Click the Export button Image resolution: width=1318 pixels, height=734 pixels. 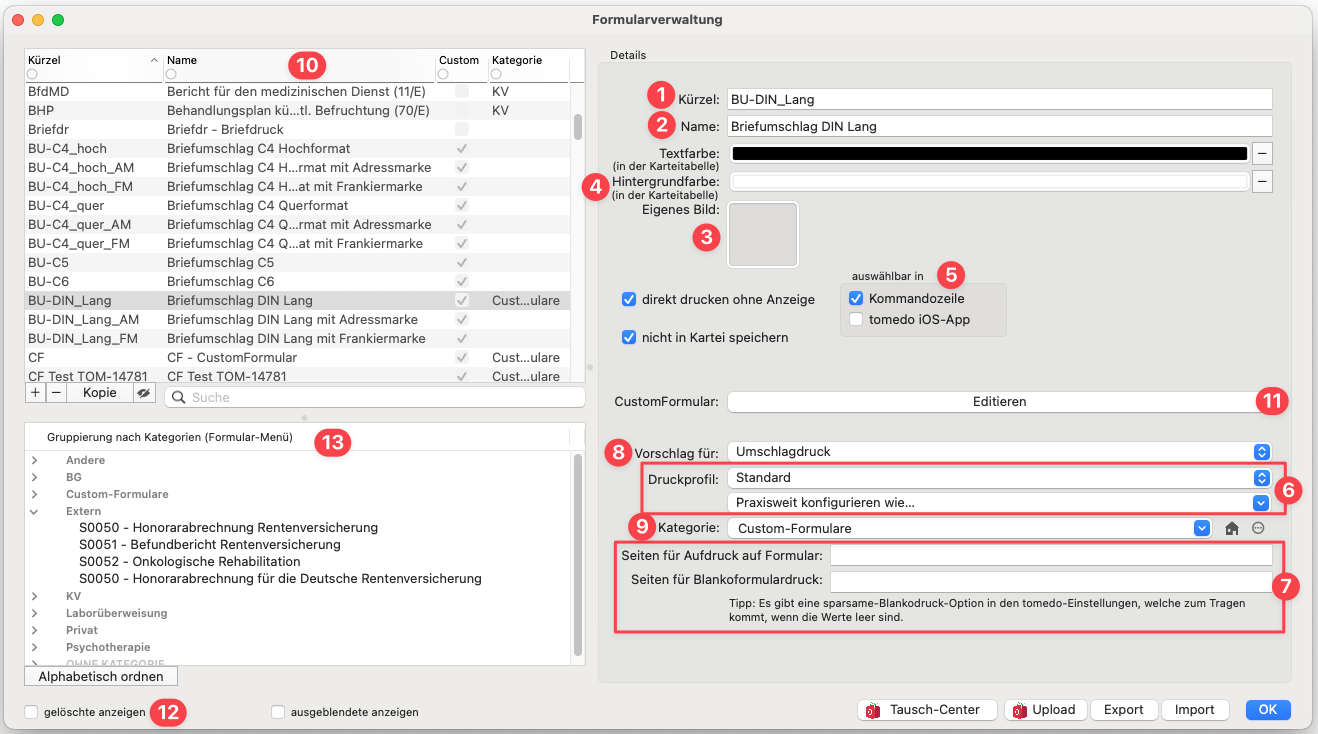point(1123,710)
